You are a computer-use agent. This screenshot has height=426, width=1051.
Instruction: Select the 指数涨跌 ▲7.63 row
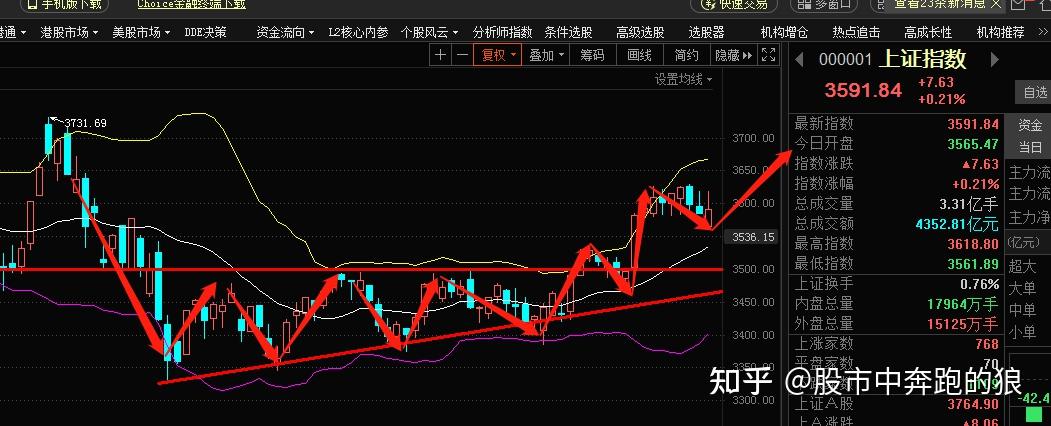pos(897,163)
